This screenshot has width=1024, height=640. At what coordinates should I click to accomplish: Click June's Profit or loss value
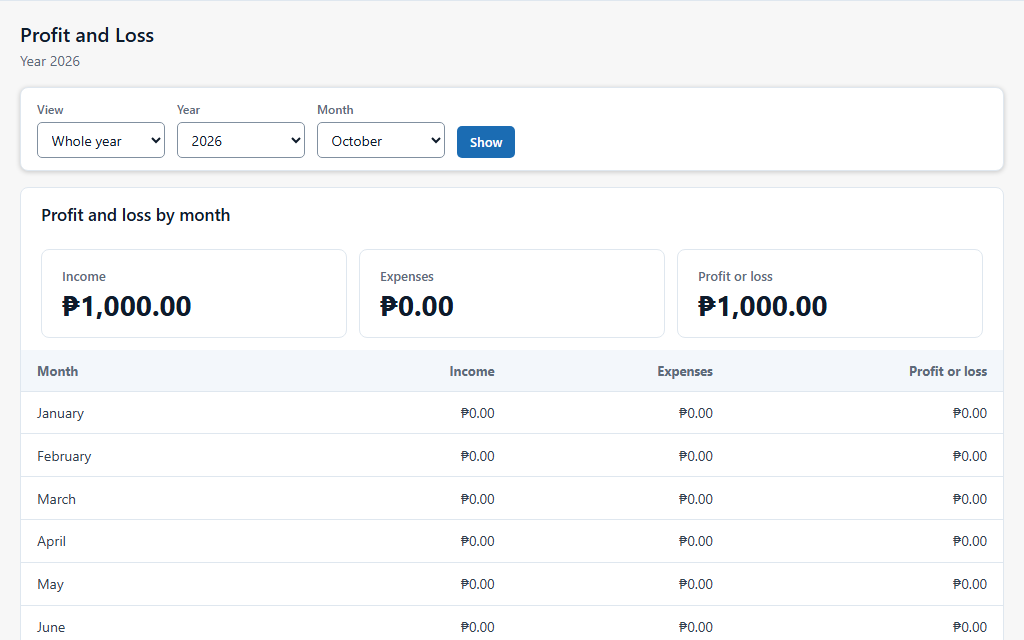970,628
